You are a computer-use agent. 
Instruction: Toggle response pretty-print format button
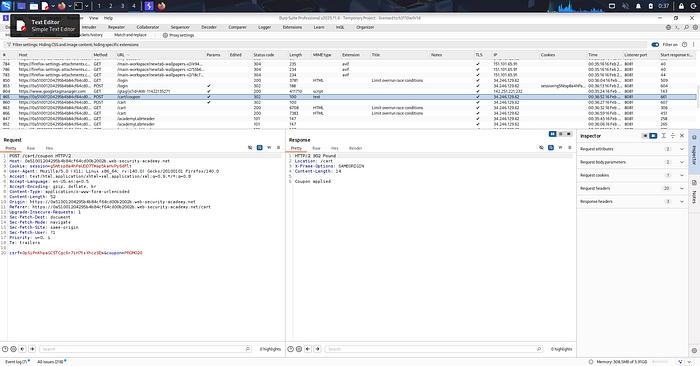point(551,148)
